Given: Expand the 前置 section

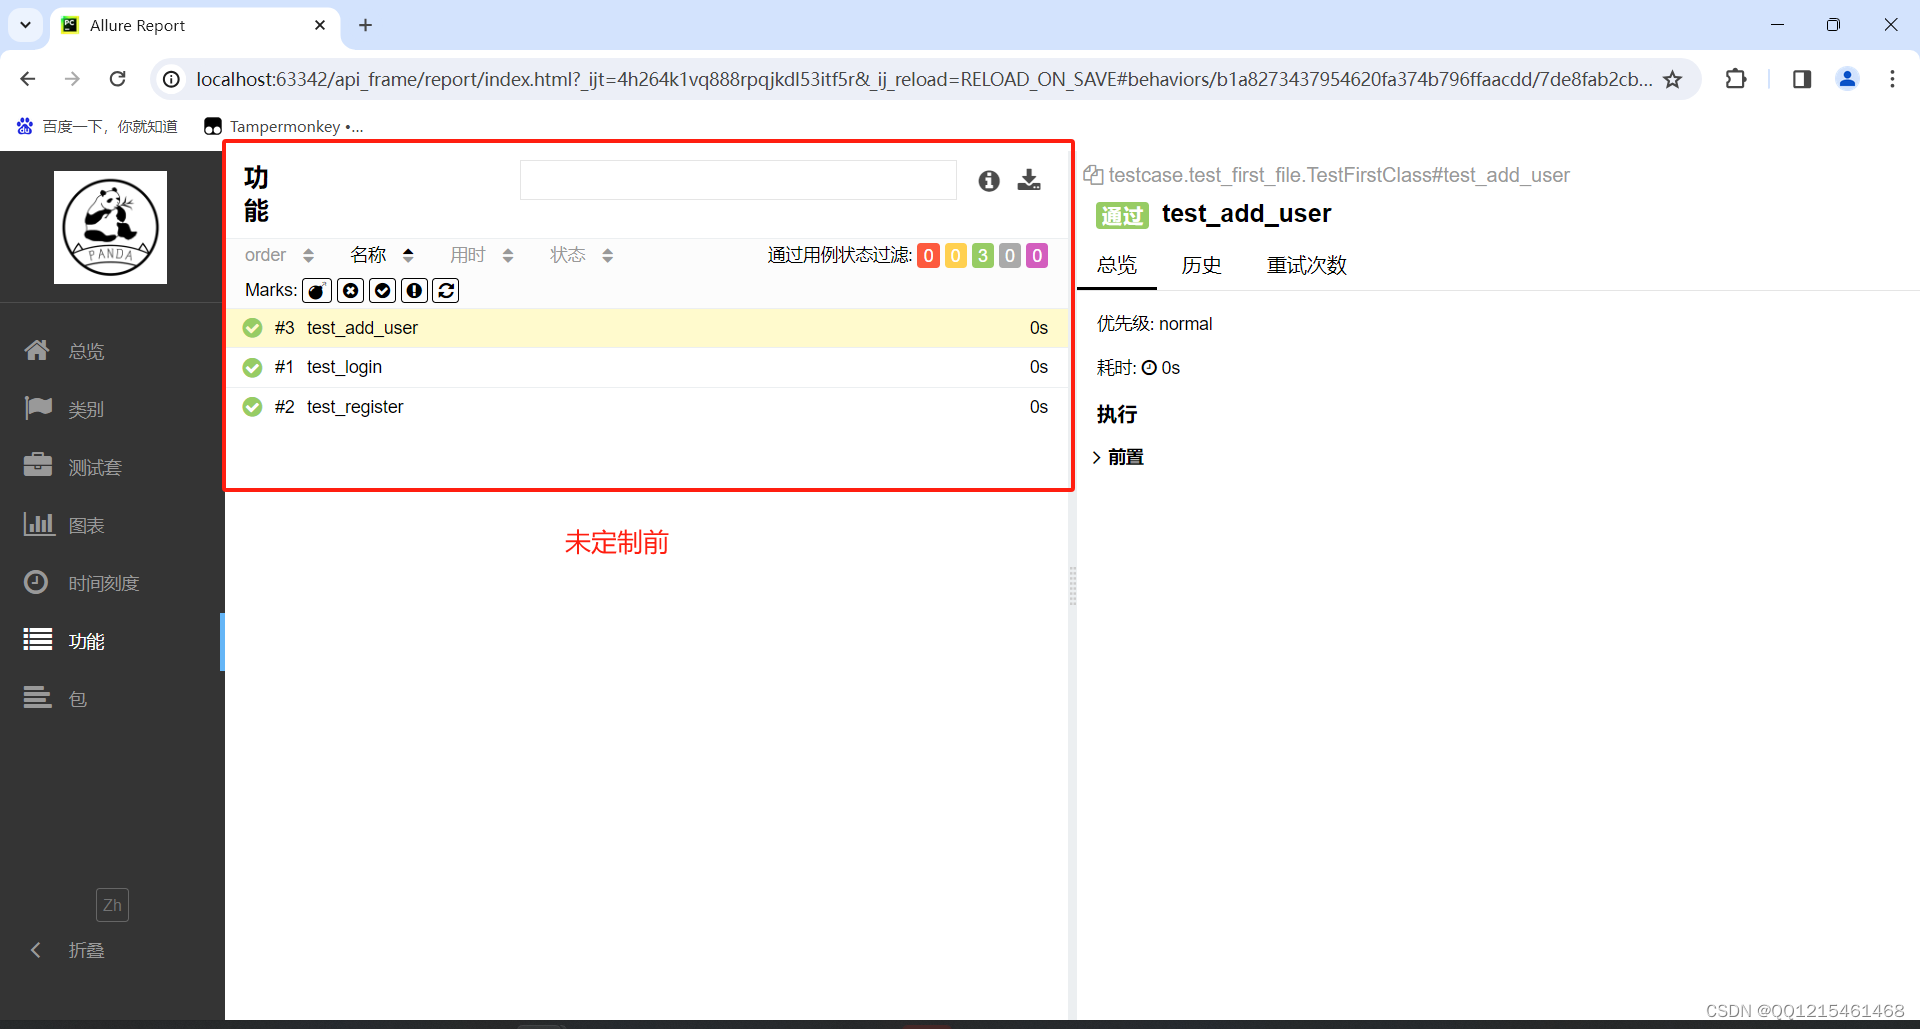Looking at the screenshot, I should click(1118, 458).
